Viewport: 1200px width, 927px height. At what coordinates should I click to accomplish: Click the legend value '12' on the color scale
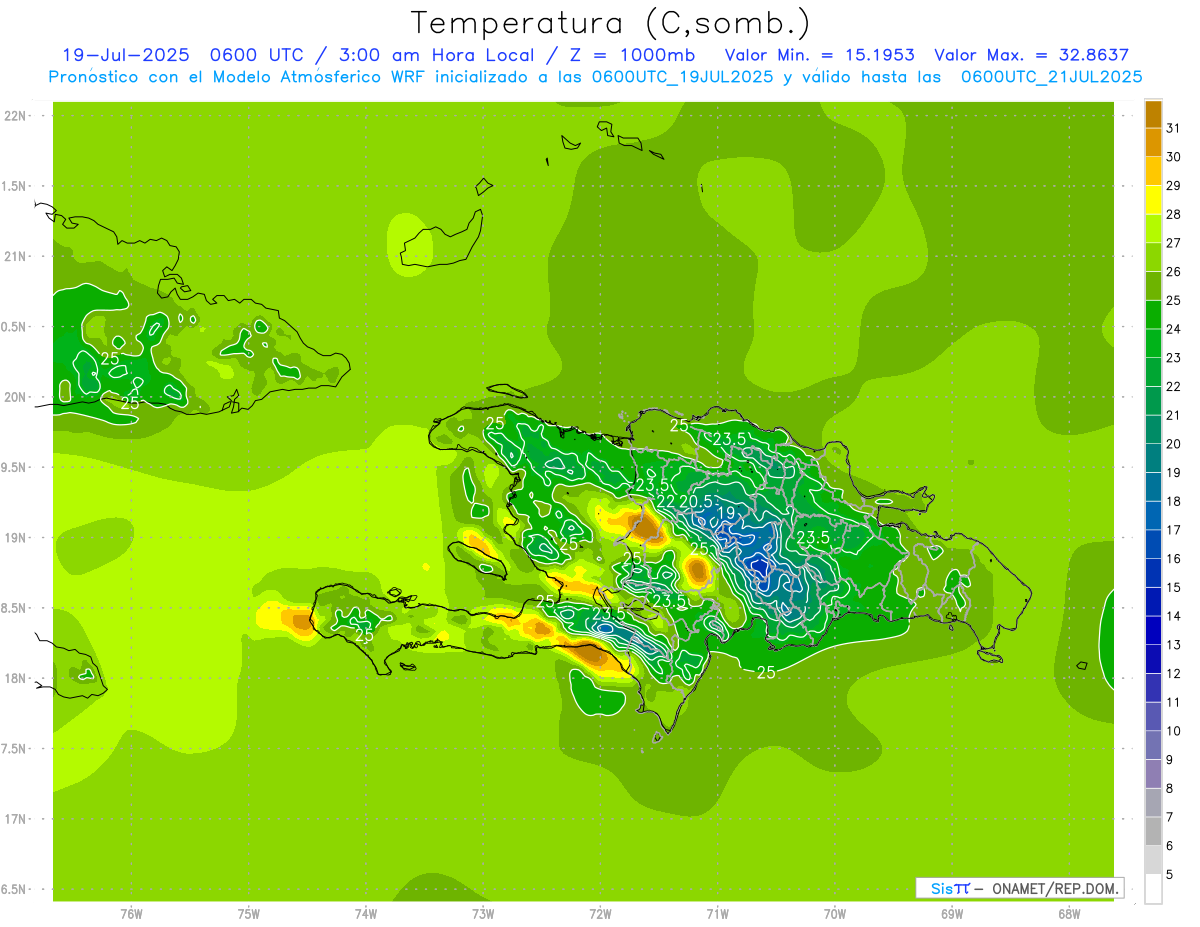(1174, 673)
